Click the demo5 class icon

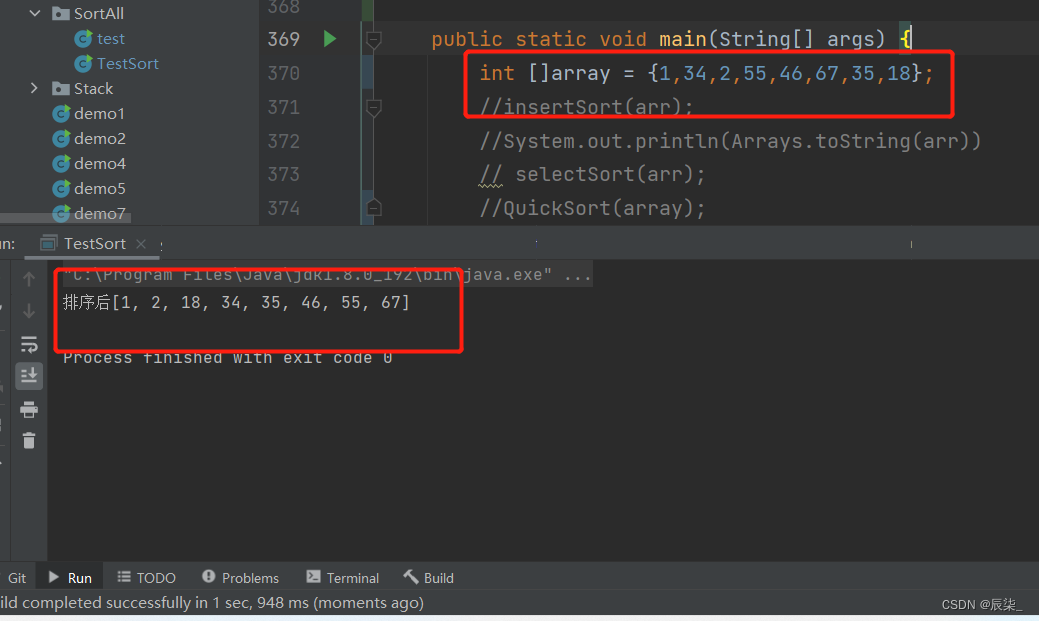[62, 189]
